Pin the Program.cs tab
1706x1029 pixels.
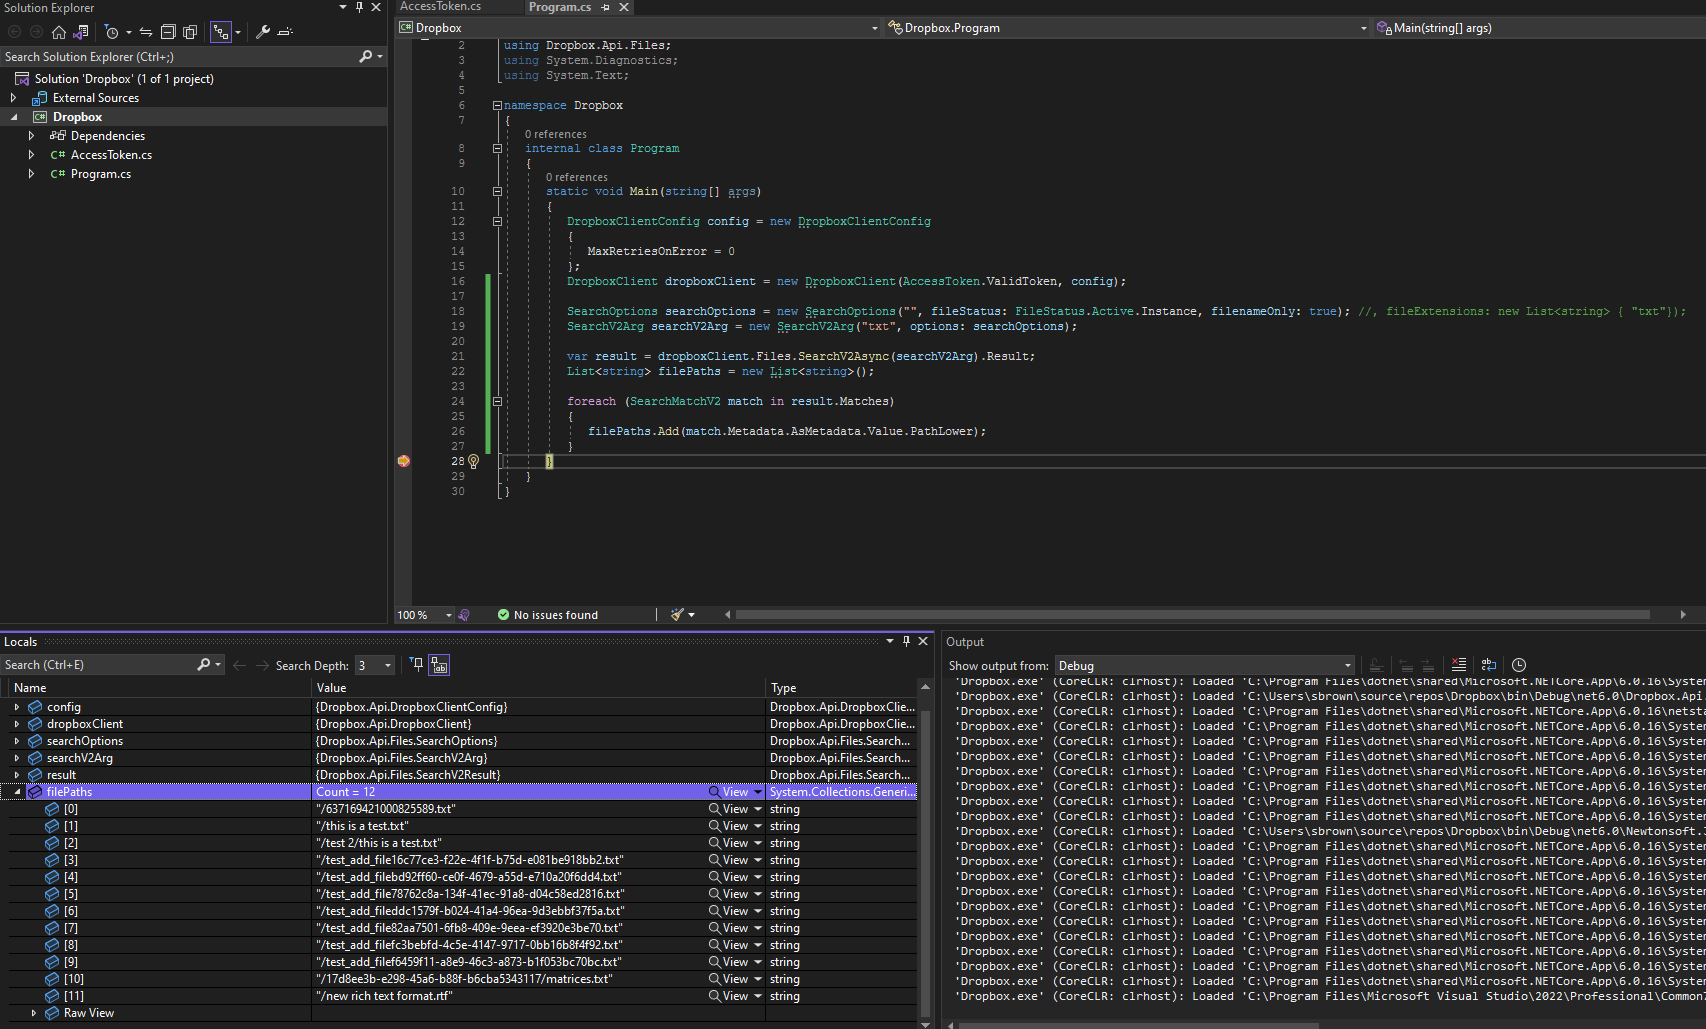coord(606,7)
